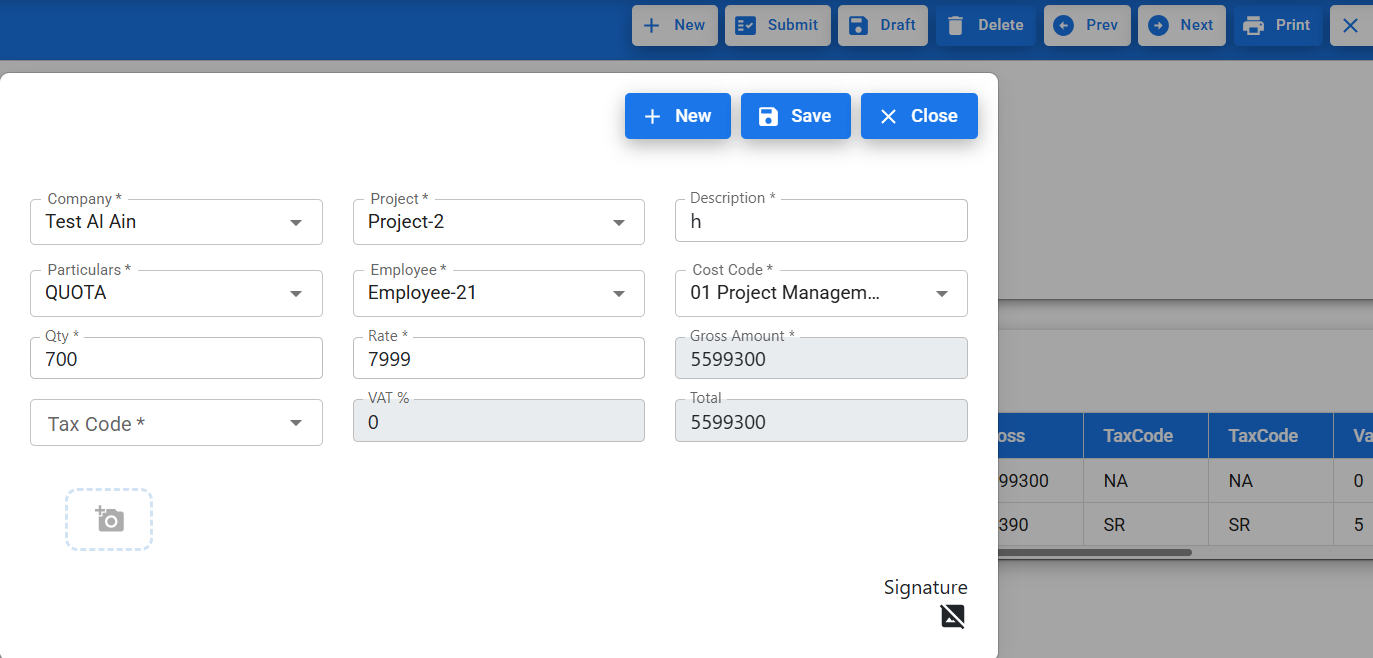Open the Company dropdown
1373x658 pixels.
295,222
